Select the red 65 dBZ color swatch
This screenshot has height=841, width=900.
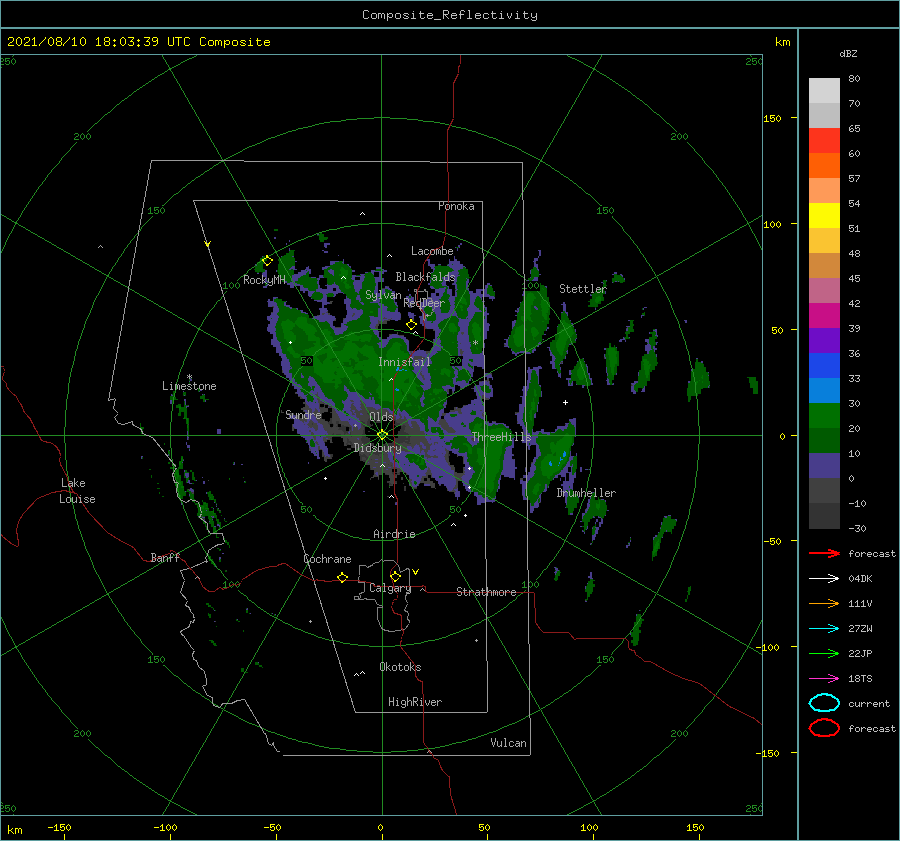pyautogui.click(x=824, y=140)
